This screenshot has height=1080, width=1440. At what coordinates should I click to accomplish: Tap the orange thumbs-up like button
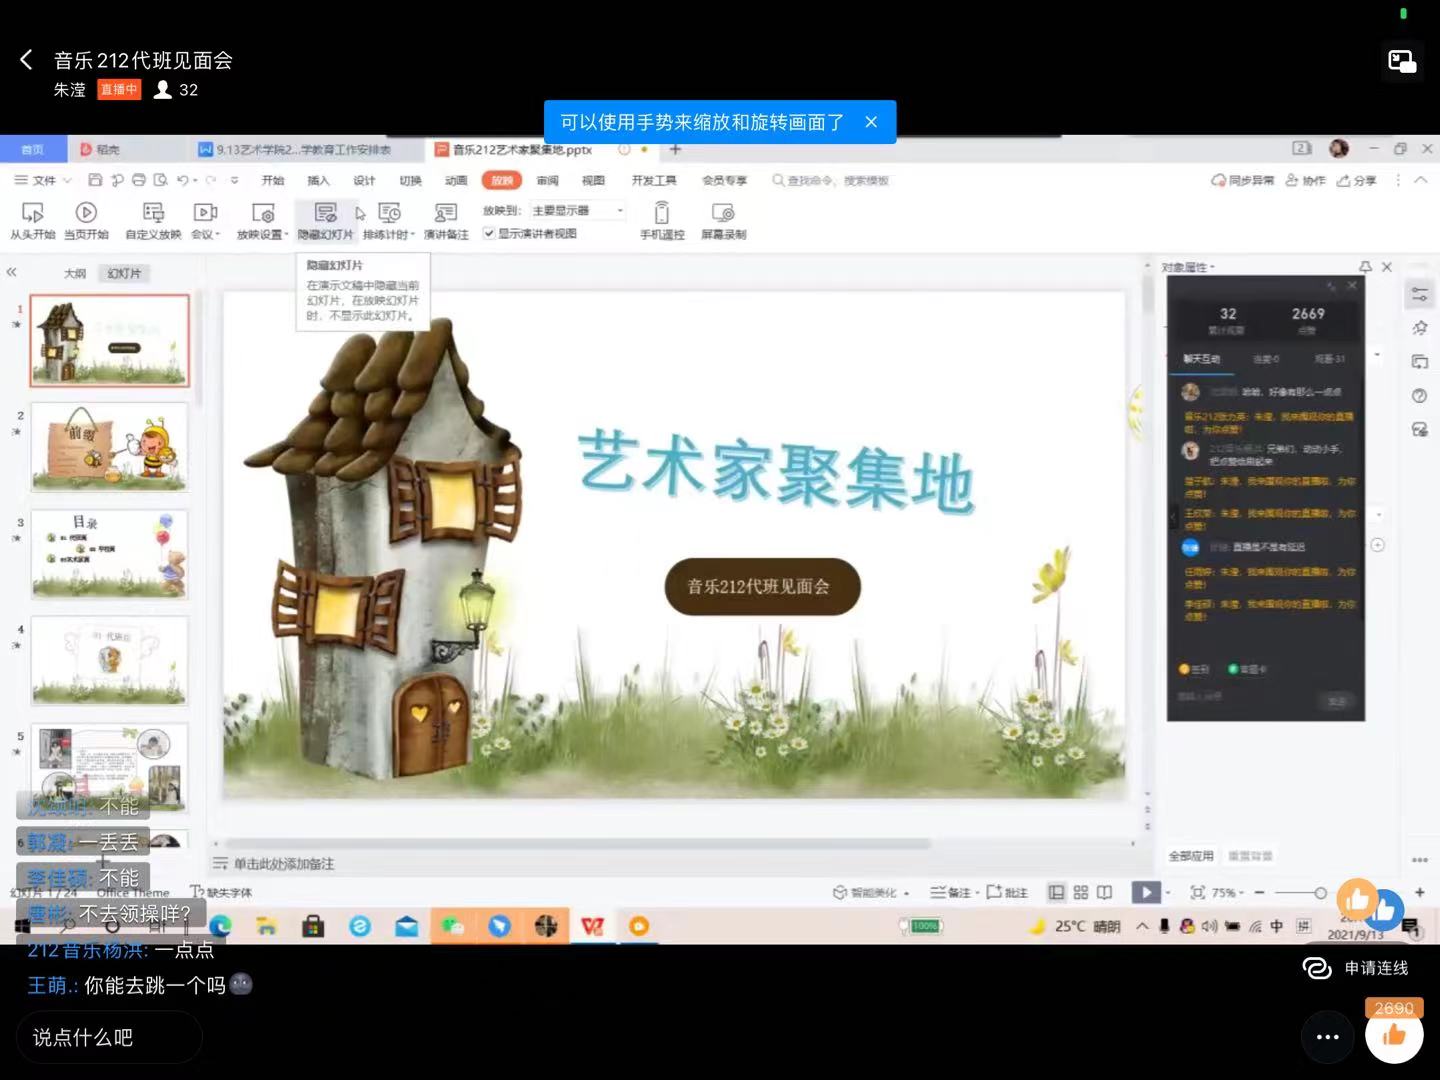[x=1394, y=1035]
